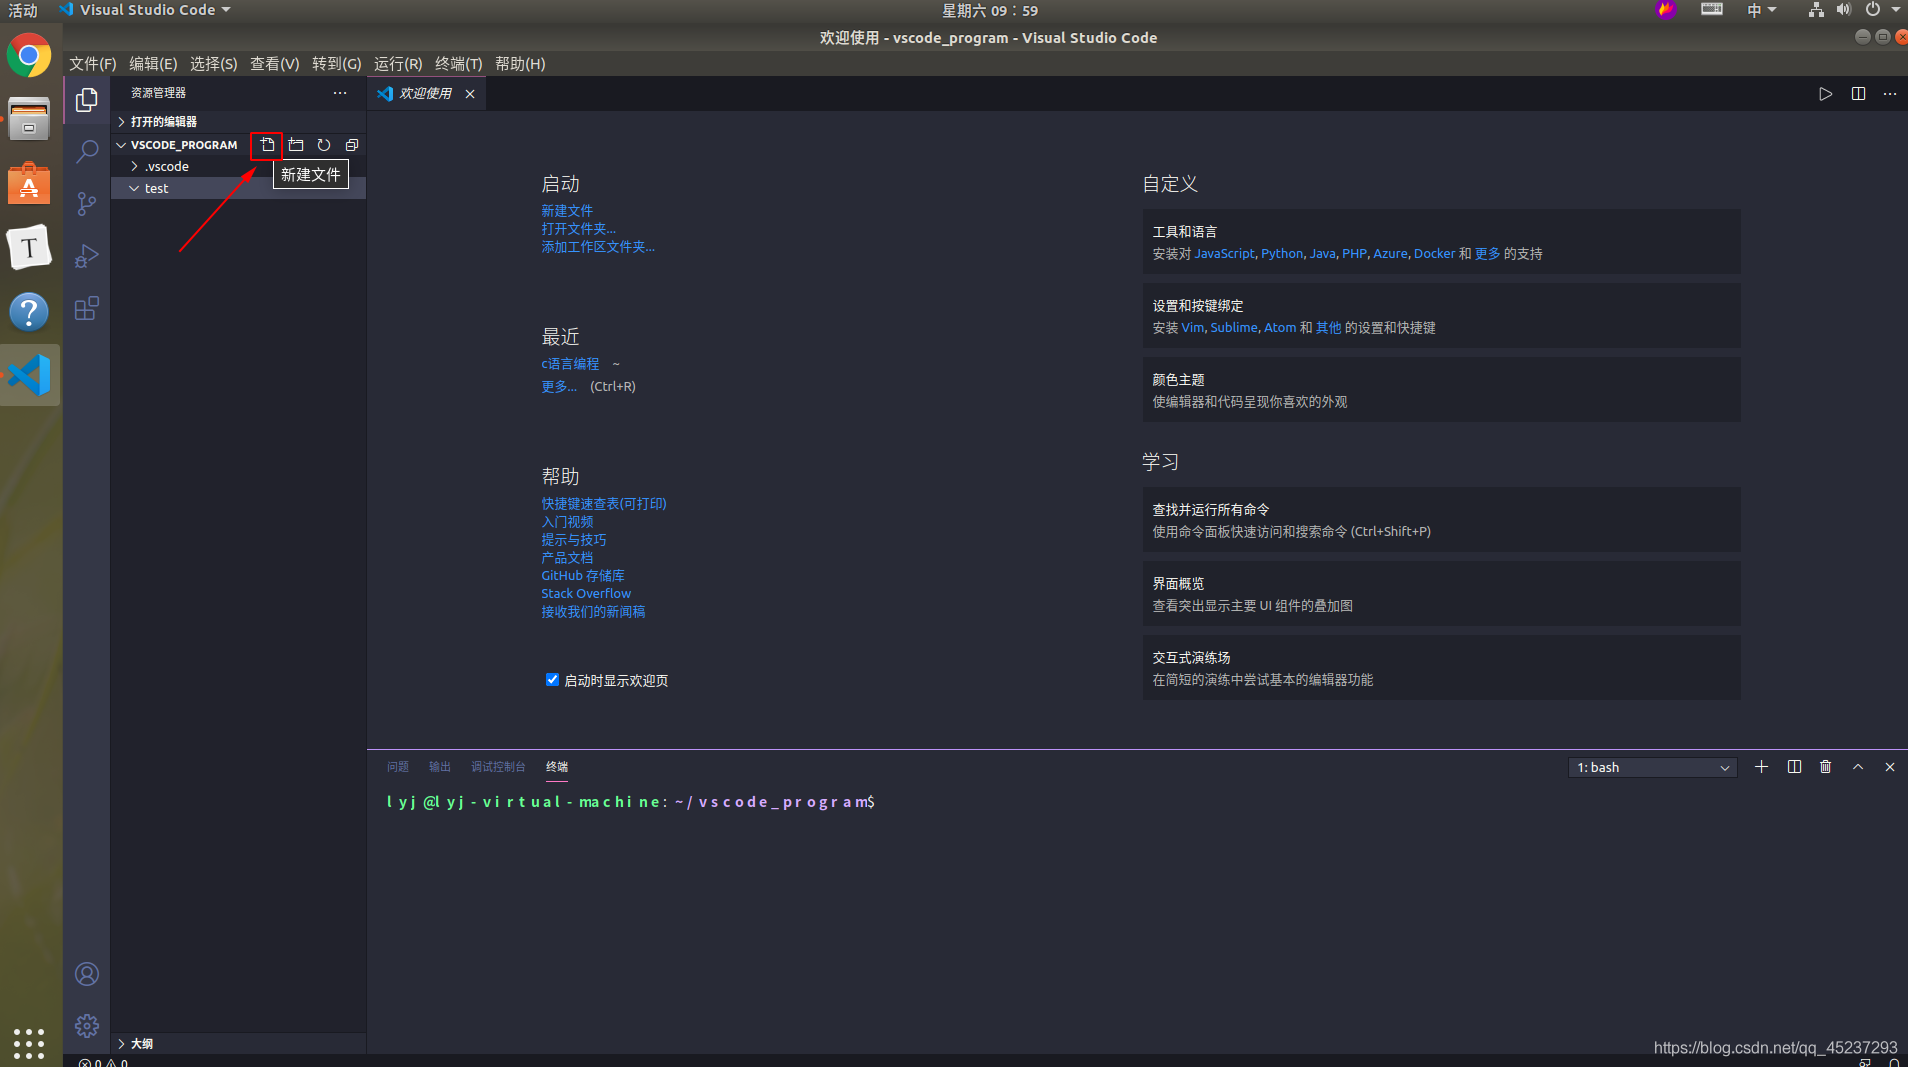1908x1067 pixels.
Task: Delete the terminal with trash icon
Action: pos(1825,767)
